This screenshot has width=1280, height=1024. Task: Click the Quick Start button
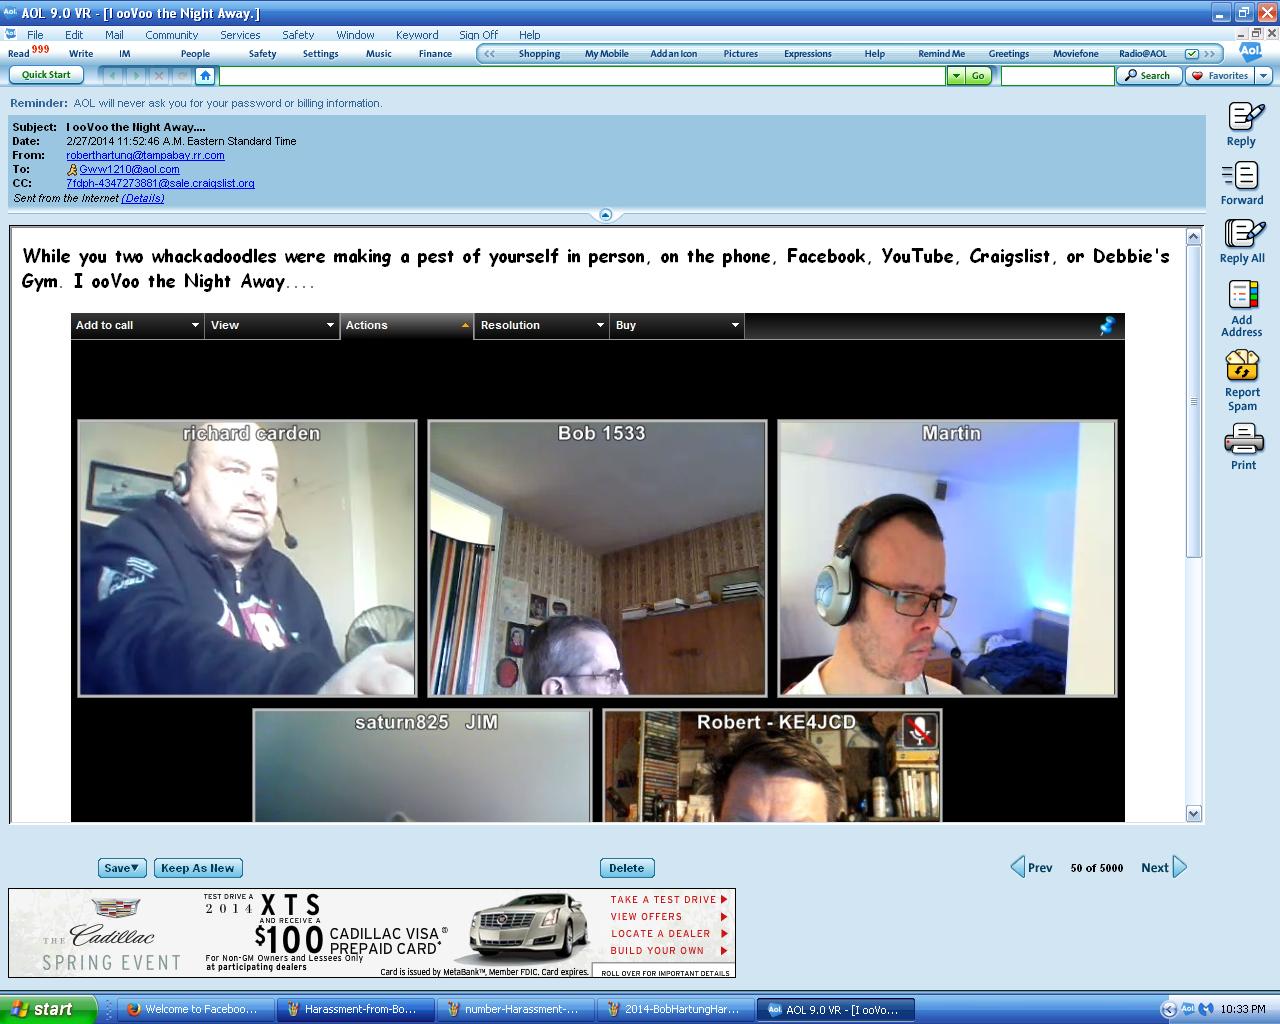pos(46,75)
